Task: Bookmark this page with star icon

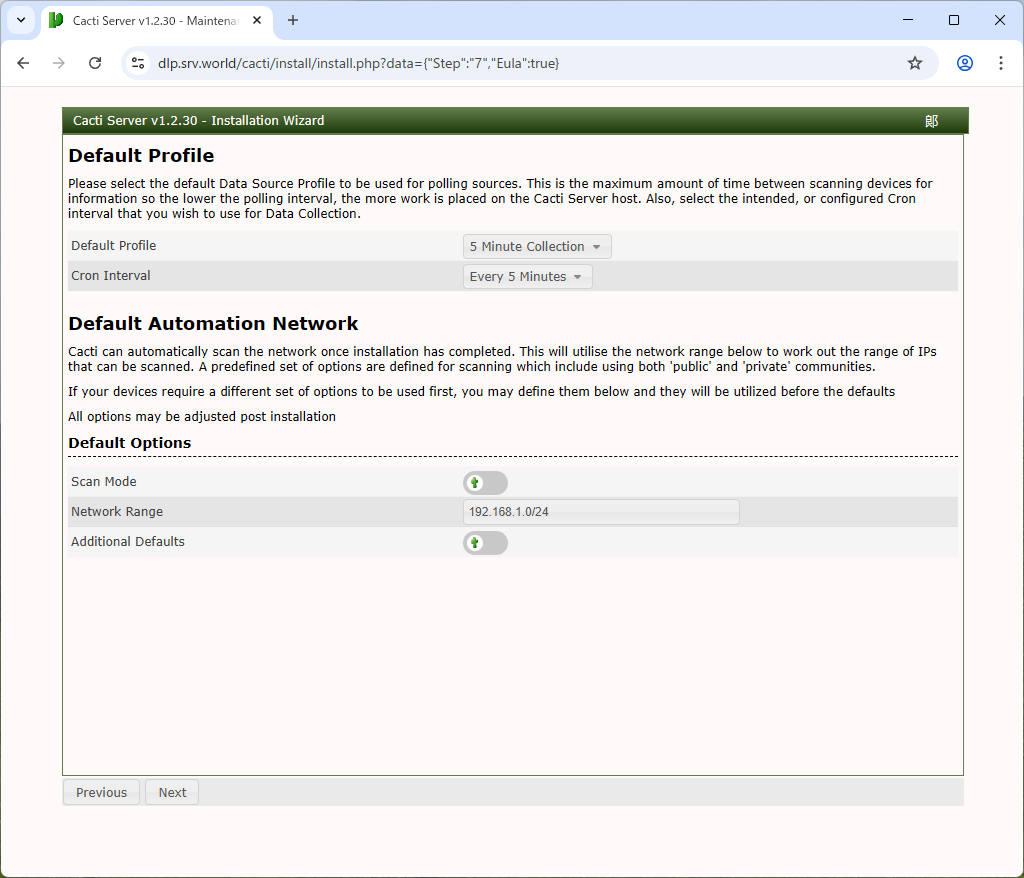Action: click(914, 63)
